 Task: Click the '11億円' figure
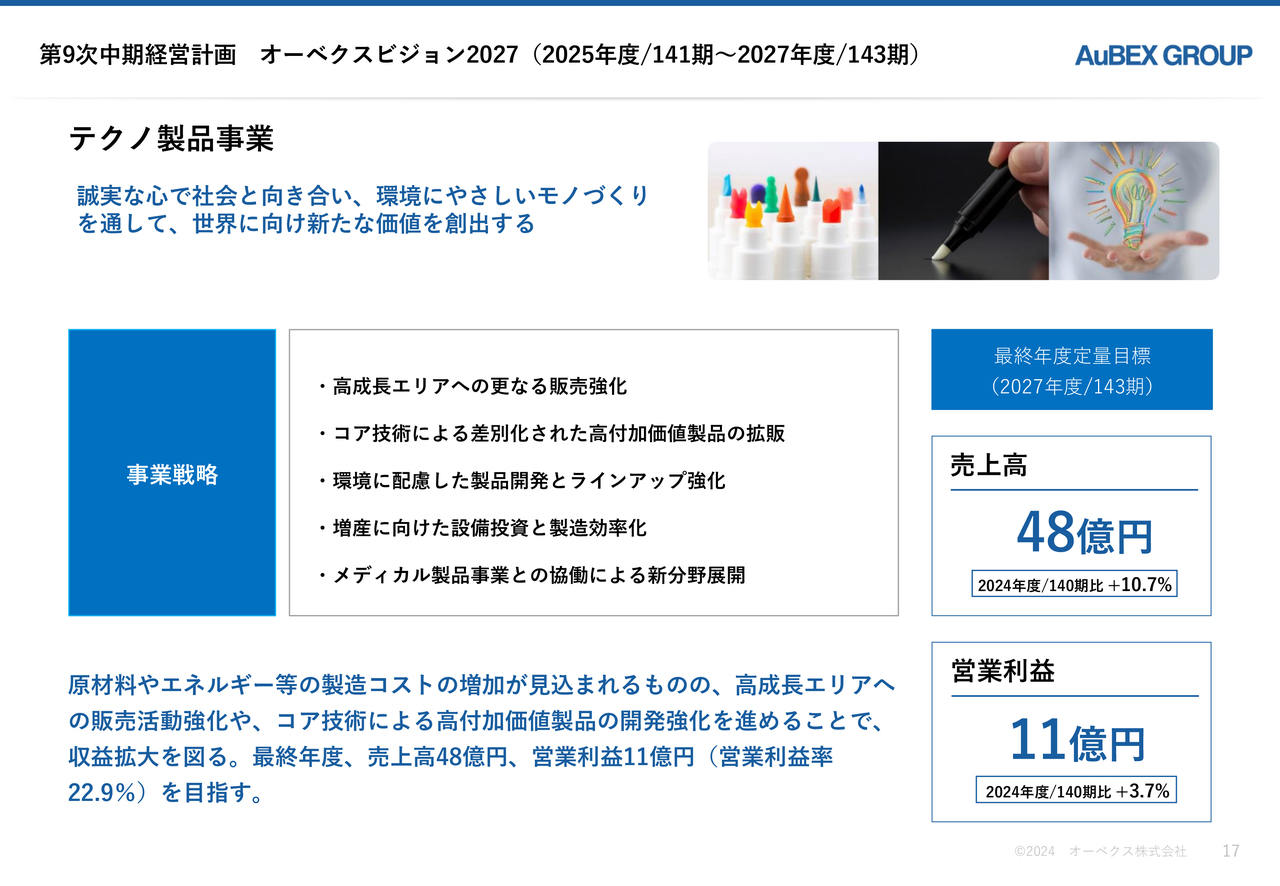click(x=1076, y=740)
